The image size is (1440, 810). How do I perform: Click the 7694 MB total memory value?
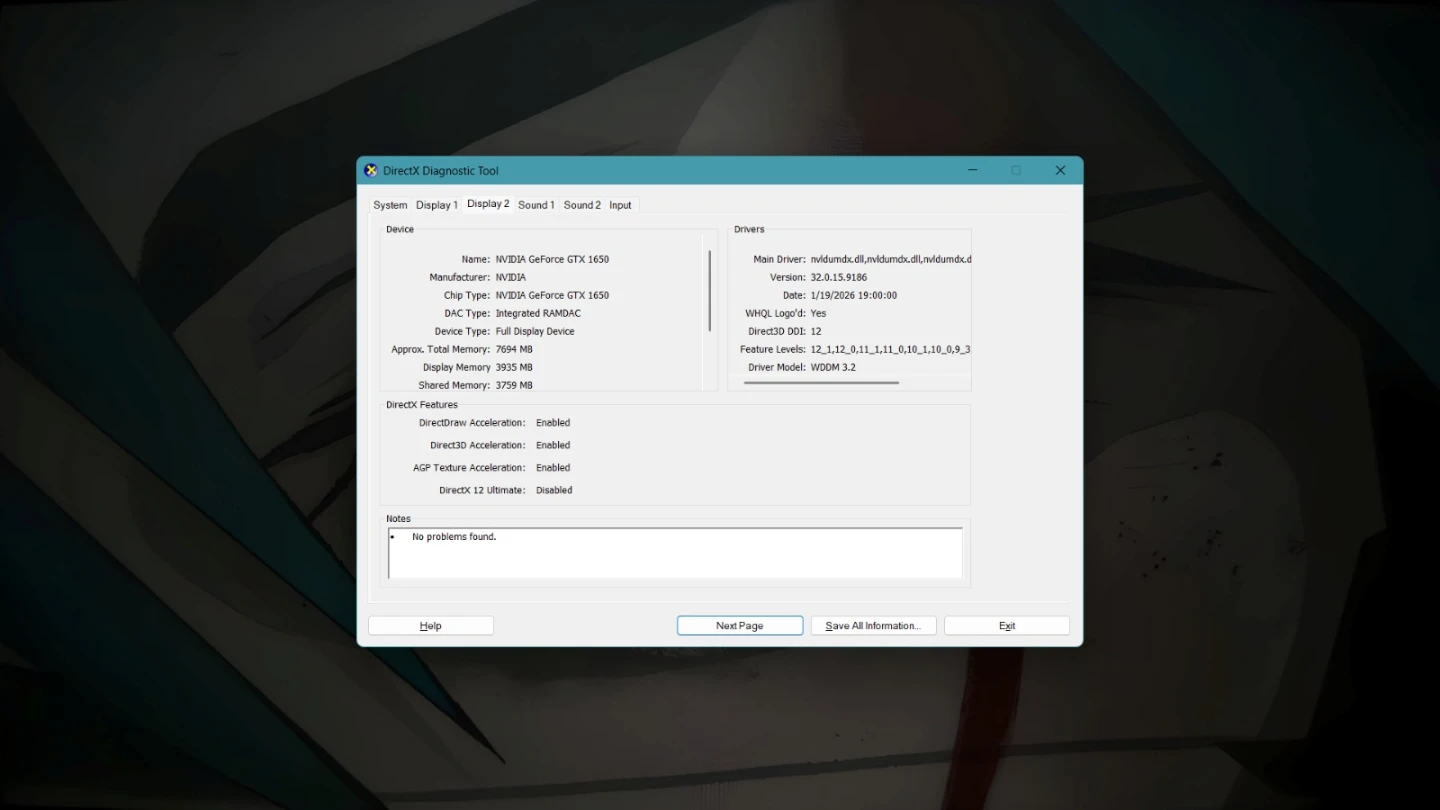514,349
